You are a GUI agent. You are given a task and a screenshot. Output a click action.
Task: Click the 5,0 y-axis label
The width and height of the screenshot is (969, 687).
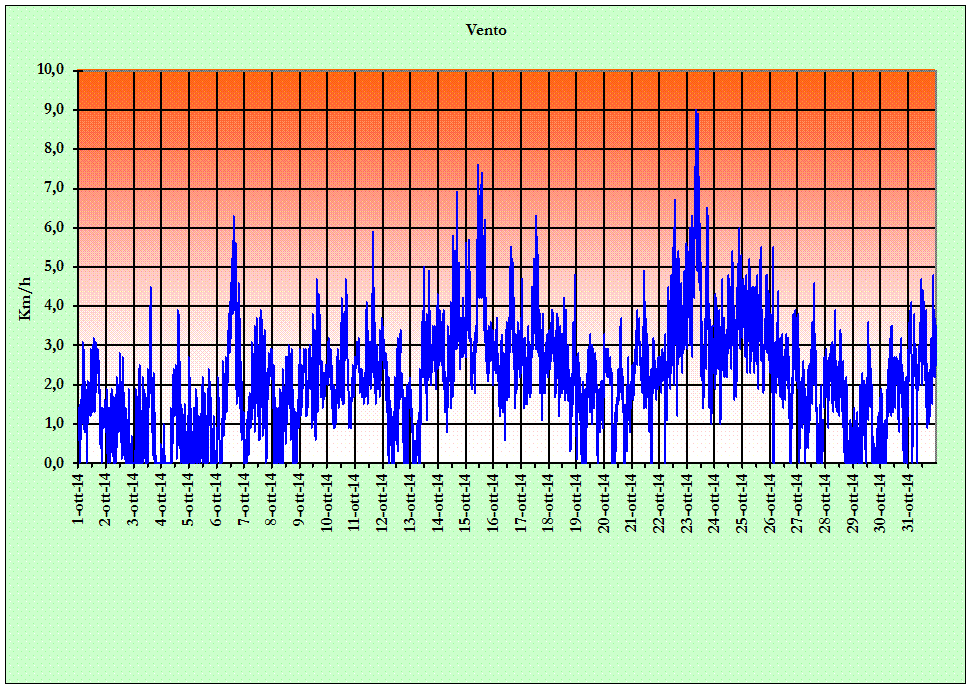(x=54, y=266)
